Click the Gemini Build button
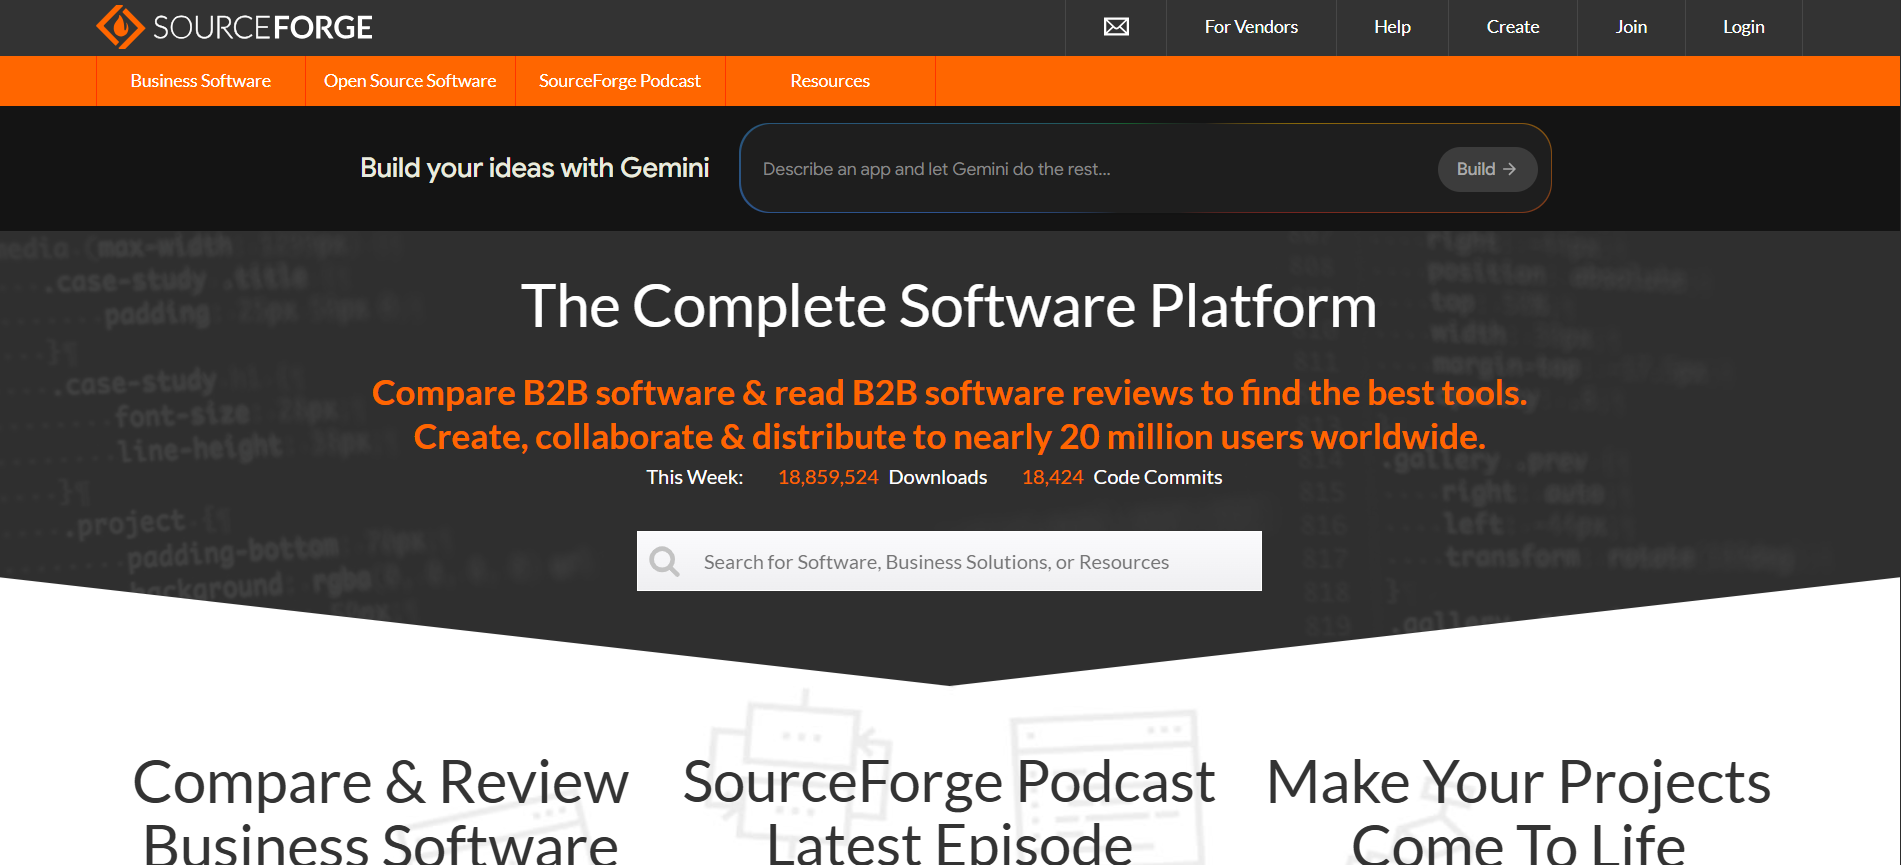This screenshot has height=865, width=1901. click(x=1487, y=169)
